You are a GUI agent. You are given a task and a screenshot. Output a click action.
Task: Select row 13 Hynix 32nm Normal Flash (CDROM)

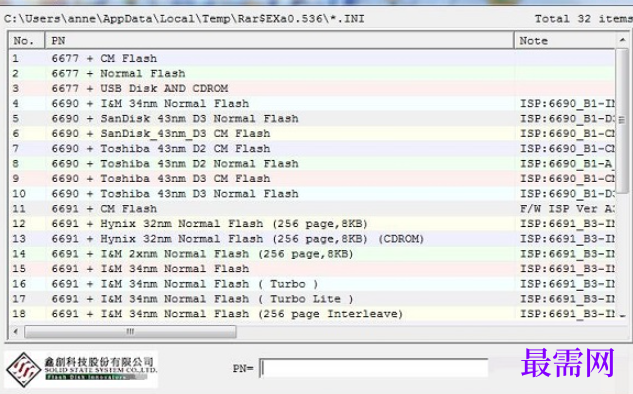click(312, 239)
